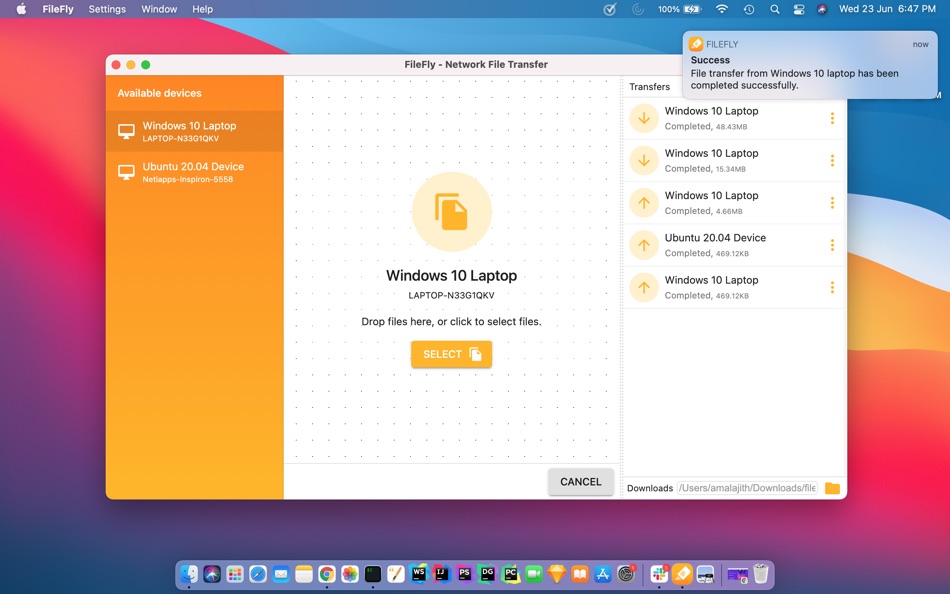Click the SELECT files button
Screen dimensions: 950x594
click(x=451, y=354)
